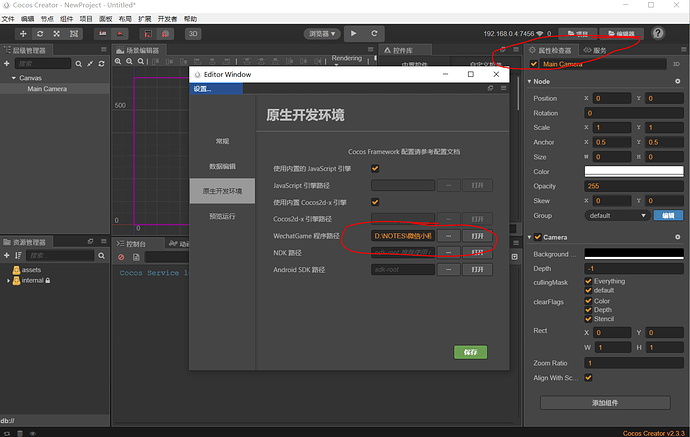This screenshot has height=437, width=690.
Task: Toggle Align With Screen checkbox
Action: (588, 378)
